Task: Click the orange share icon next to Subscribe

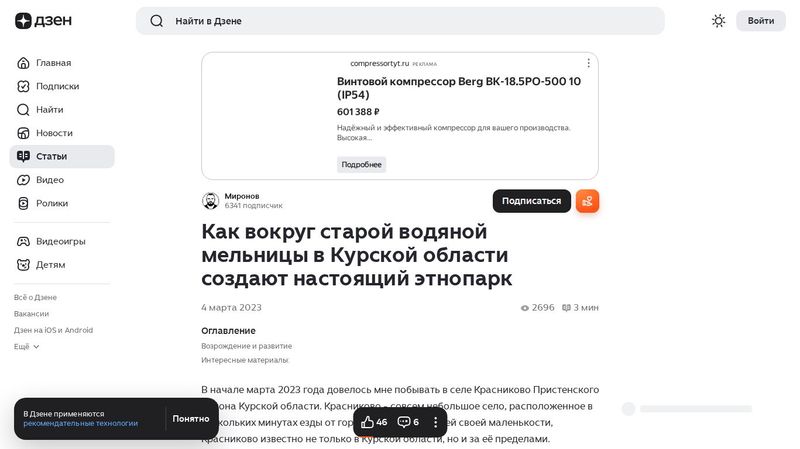Action: click(587, 201)
